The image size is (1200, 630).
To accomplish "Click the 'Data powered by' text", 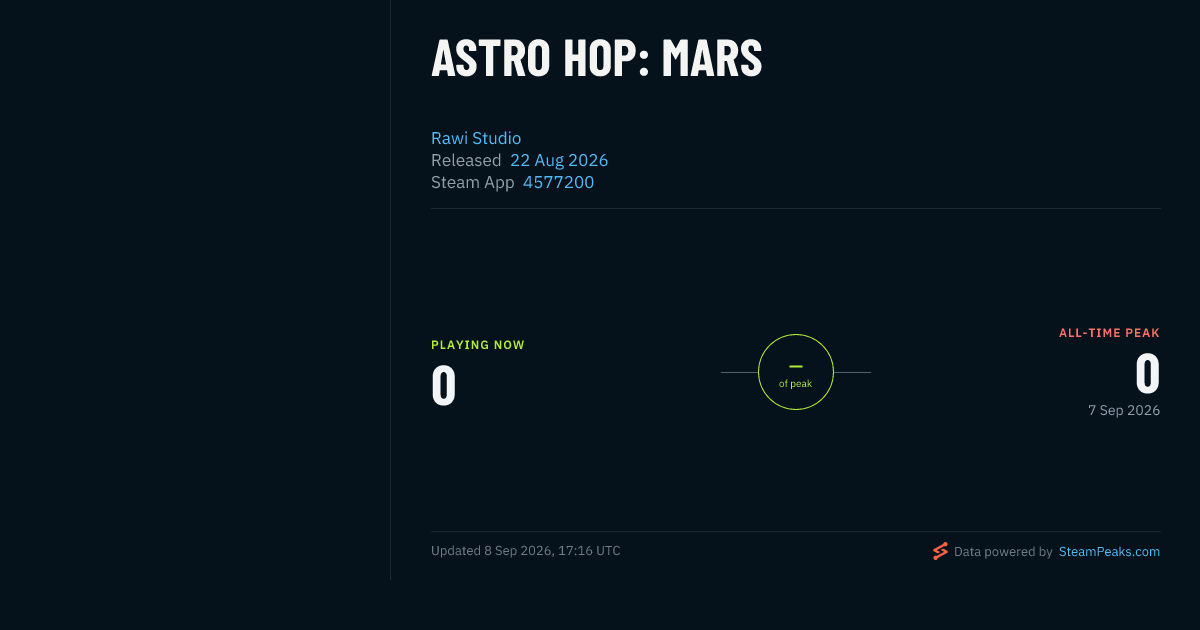I will [x=1003, y=551].
